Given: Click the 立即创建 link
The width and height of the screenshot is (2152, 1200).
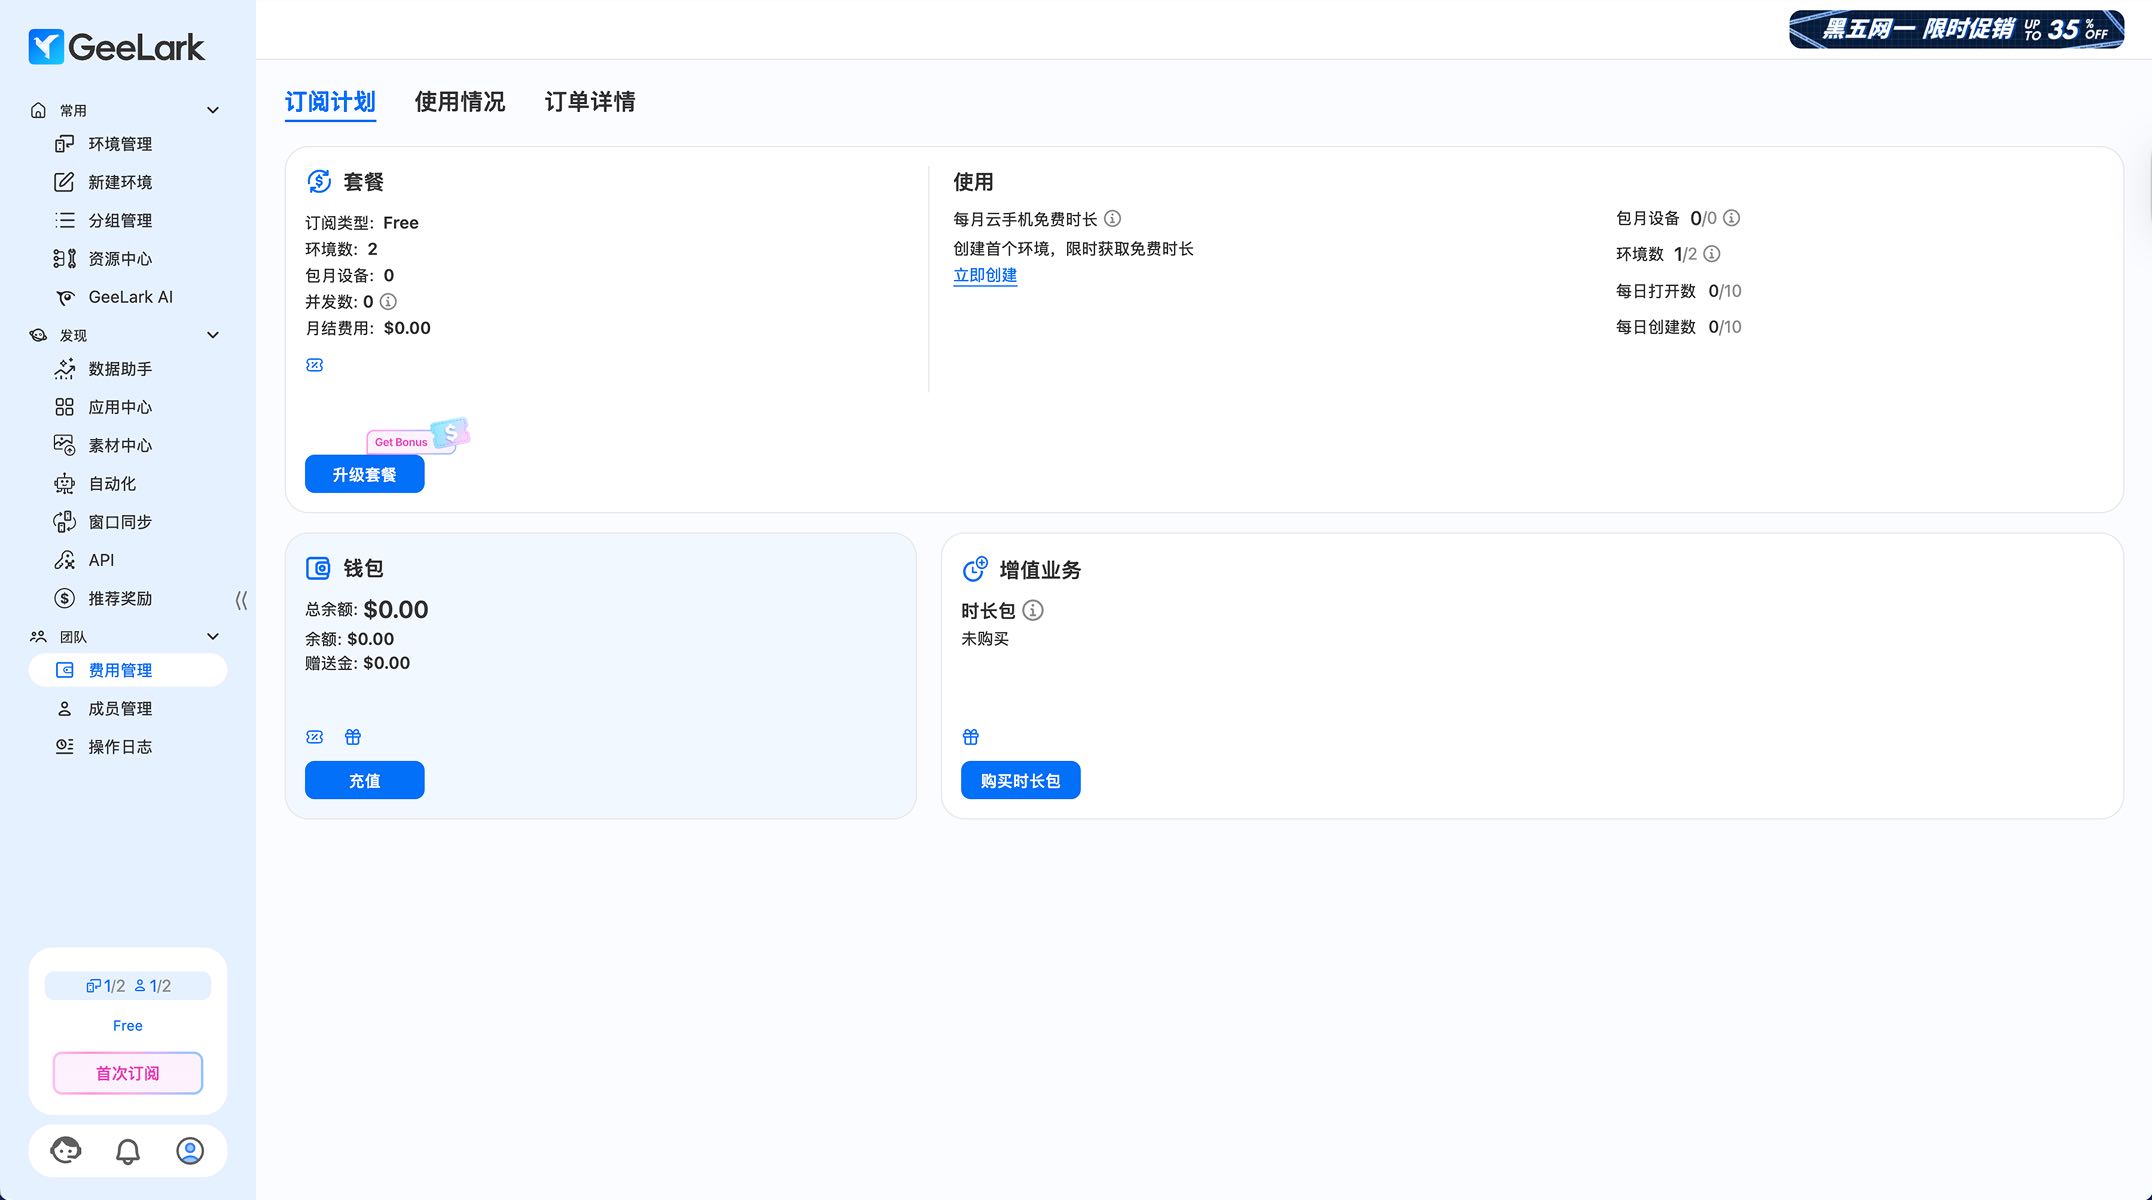Looking at the screenshot, I should click(985, 275).
